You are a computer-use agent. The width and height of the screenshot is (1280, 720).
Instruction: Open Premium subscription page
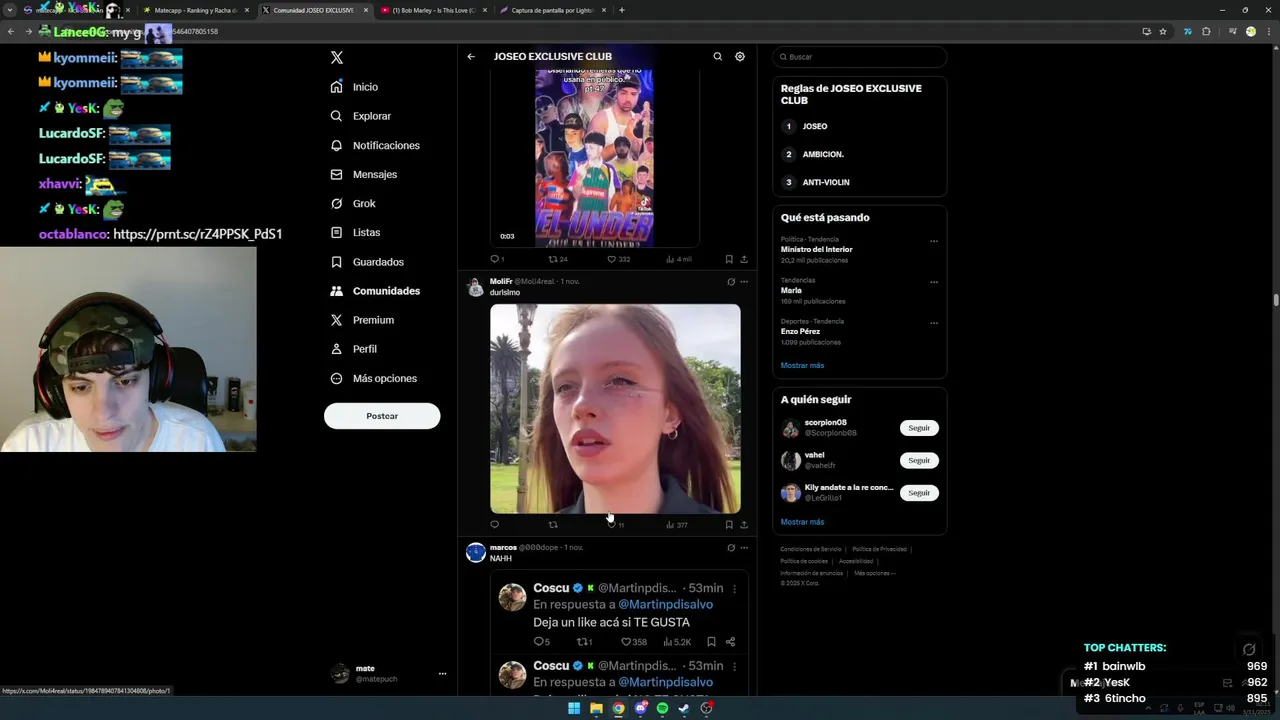point(362,320)
